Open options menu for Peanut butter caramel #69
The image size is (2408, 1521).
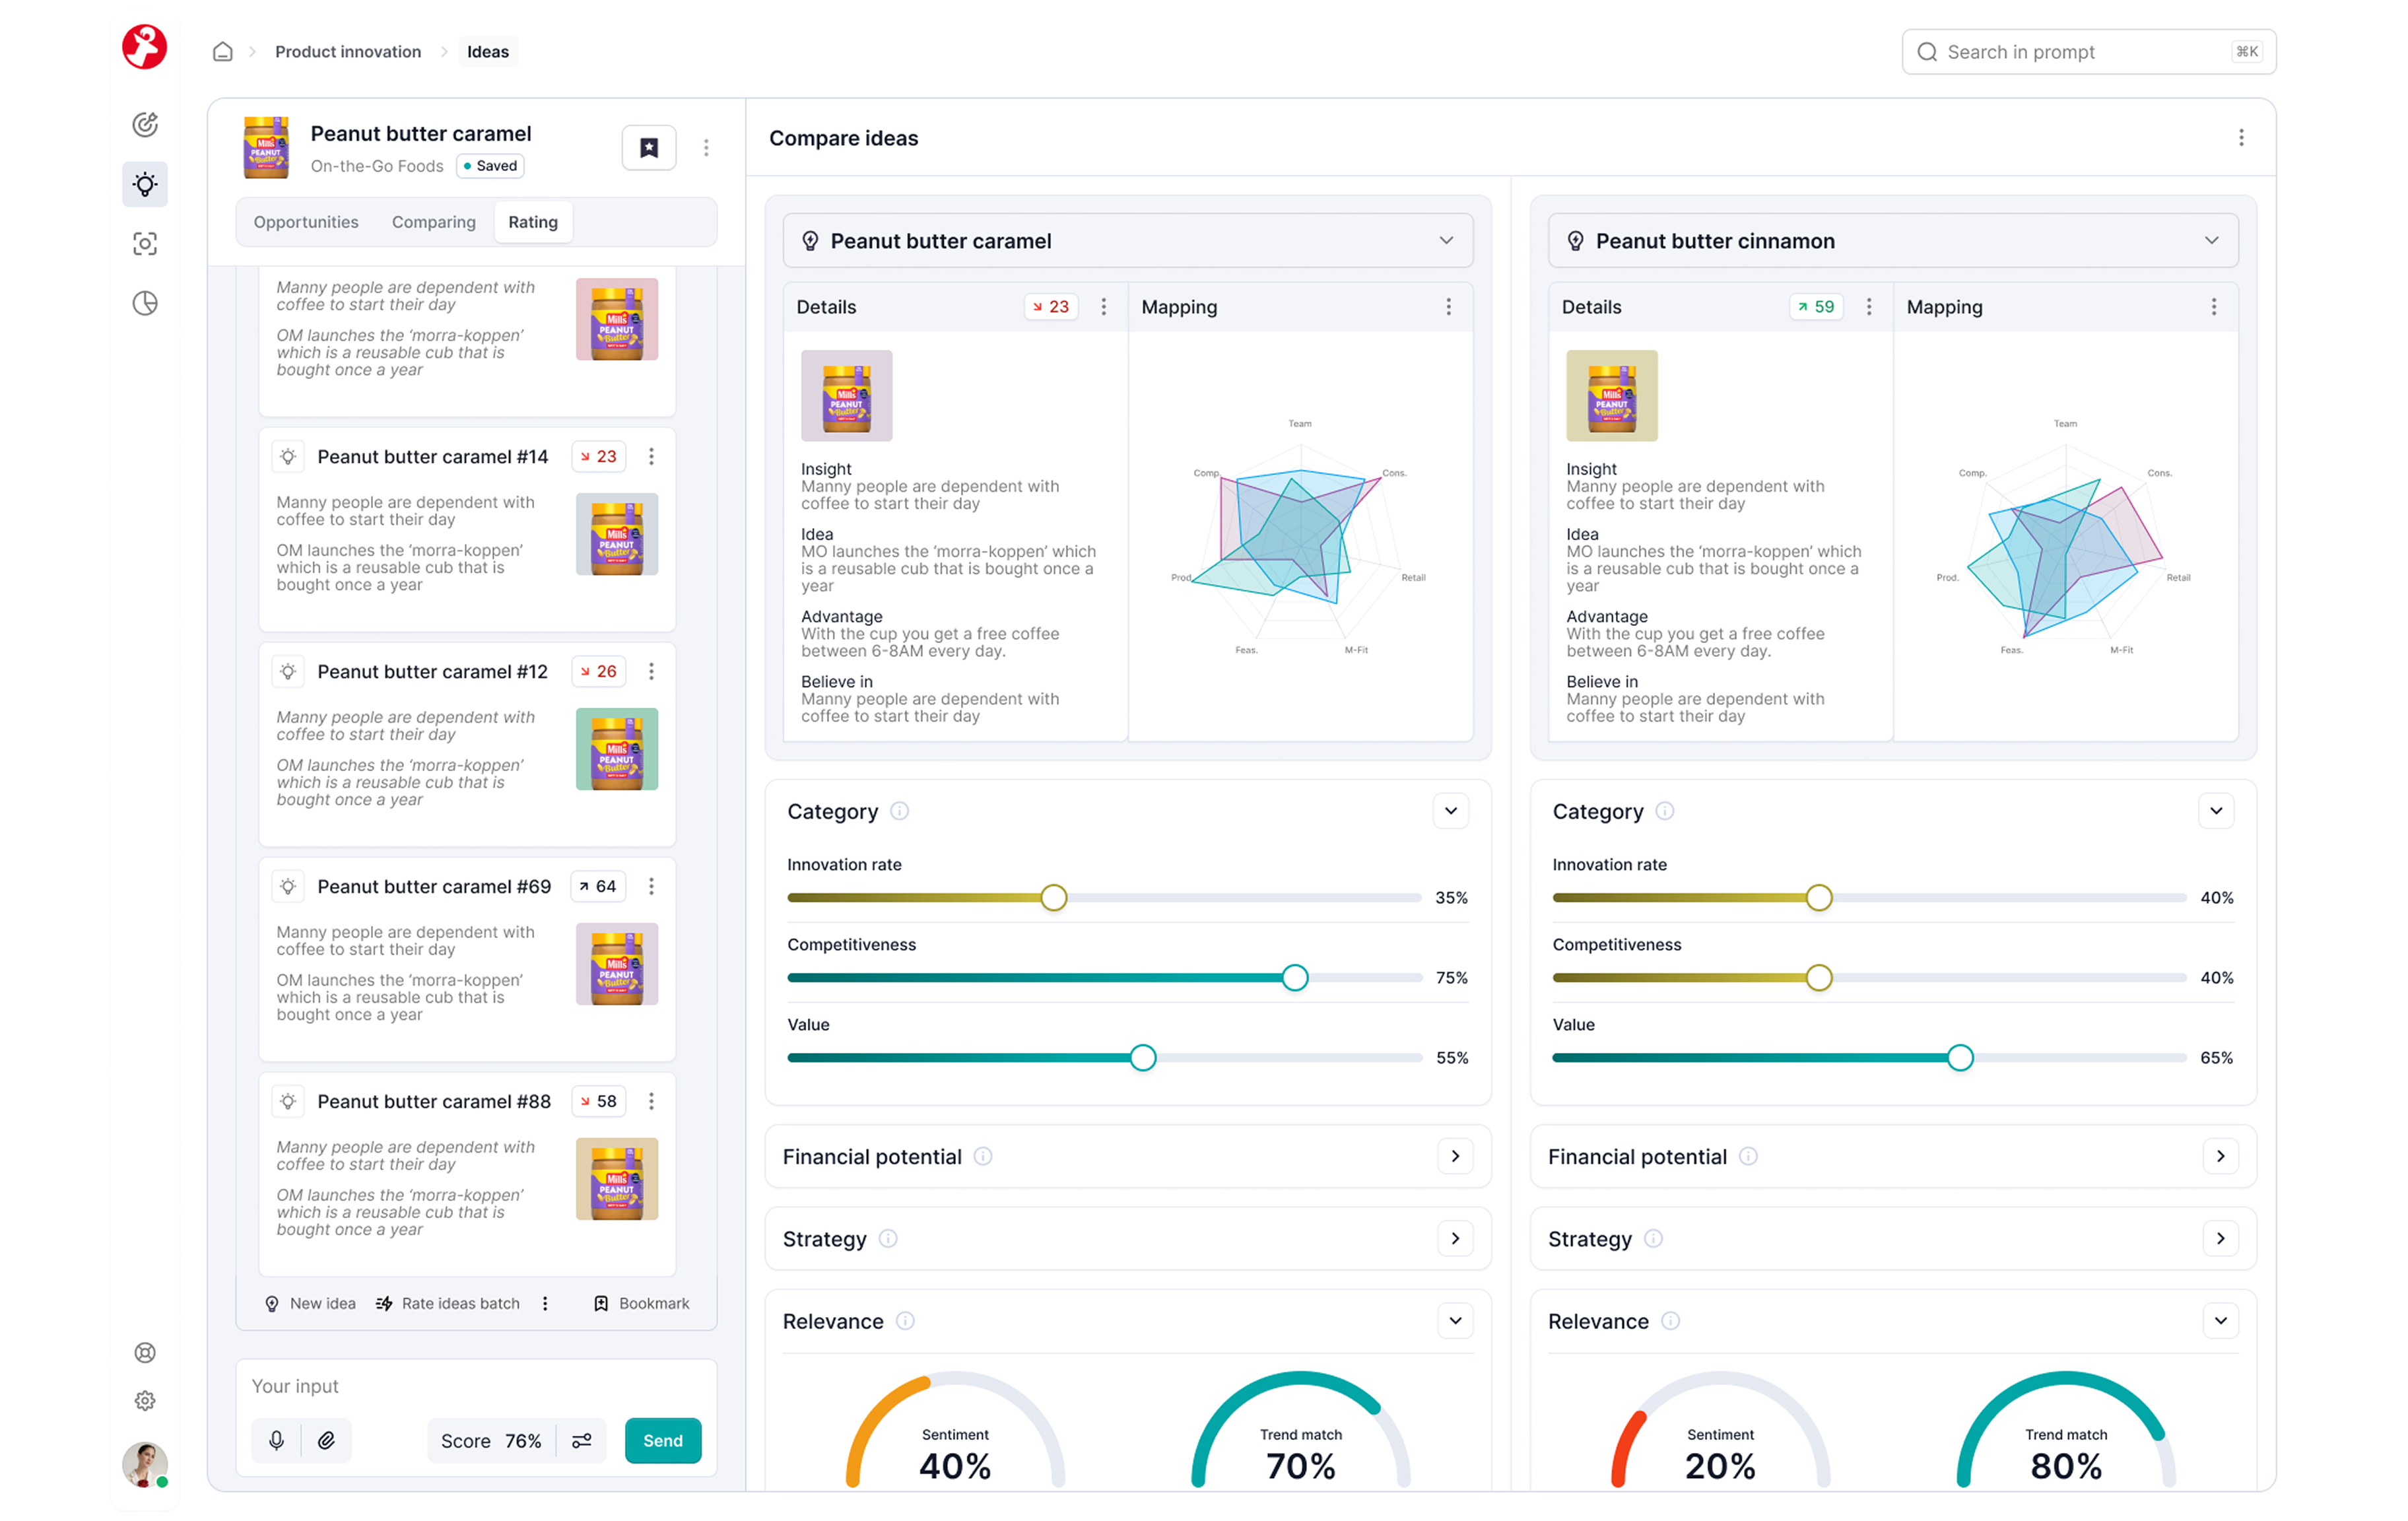pos(652,886)
